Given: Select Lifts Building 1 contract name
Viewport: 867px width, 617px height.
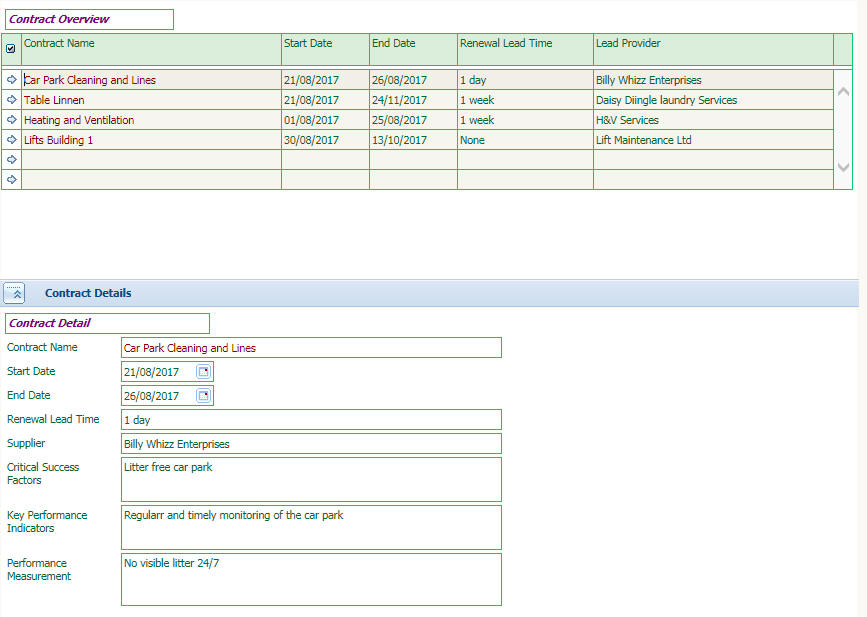Looking at the screenshot, I should click(x=58, y=140).
